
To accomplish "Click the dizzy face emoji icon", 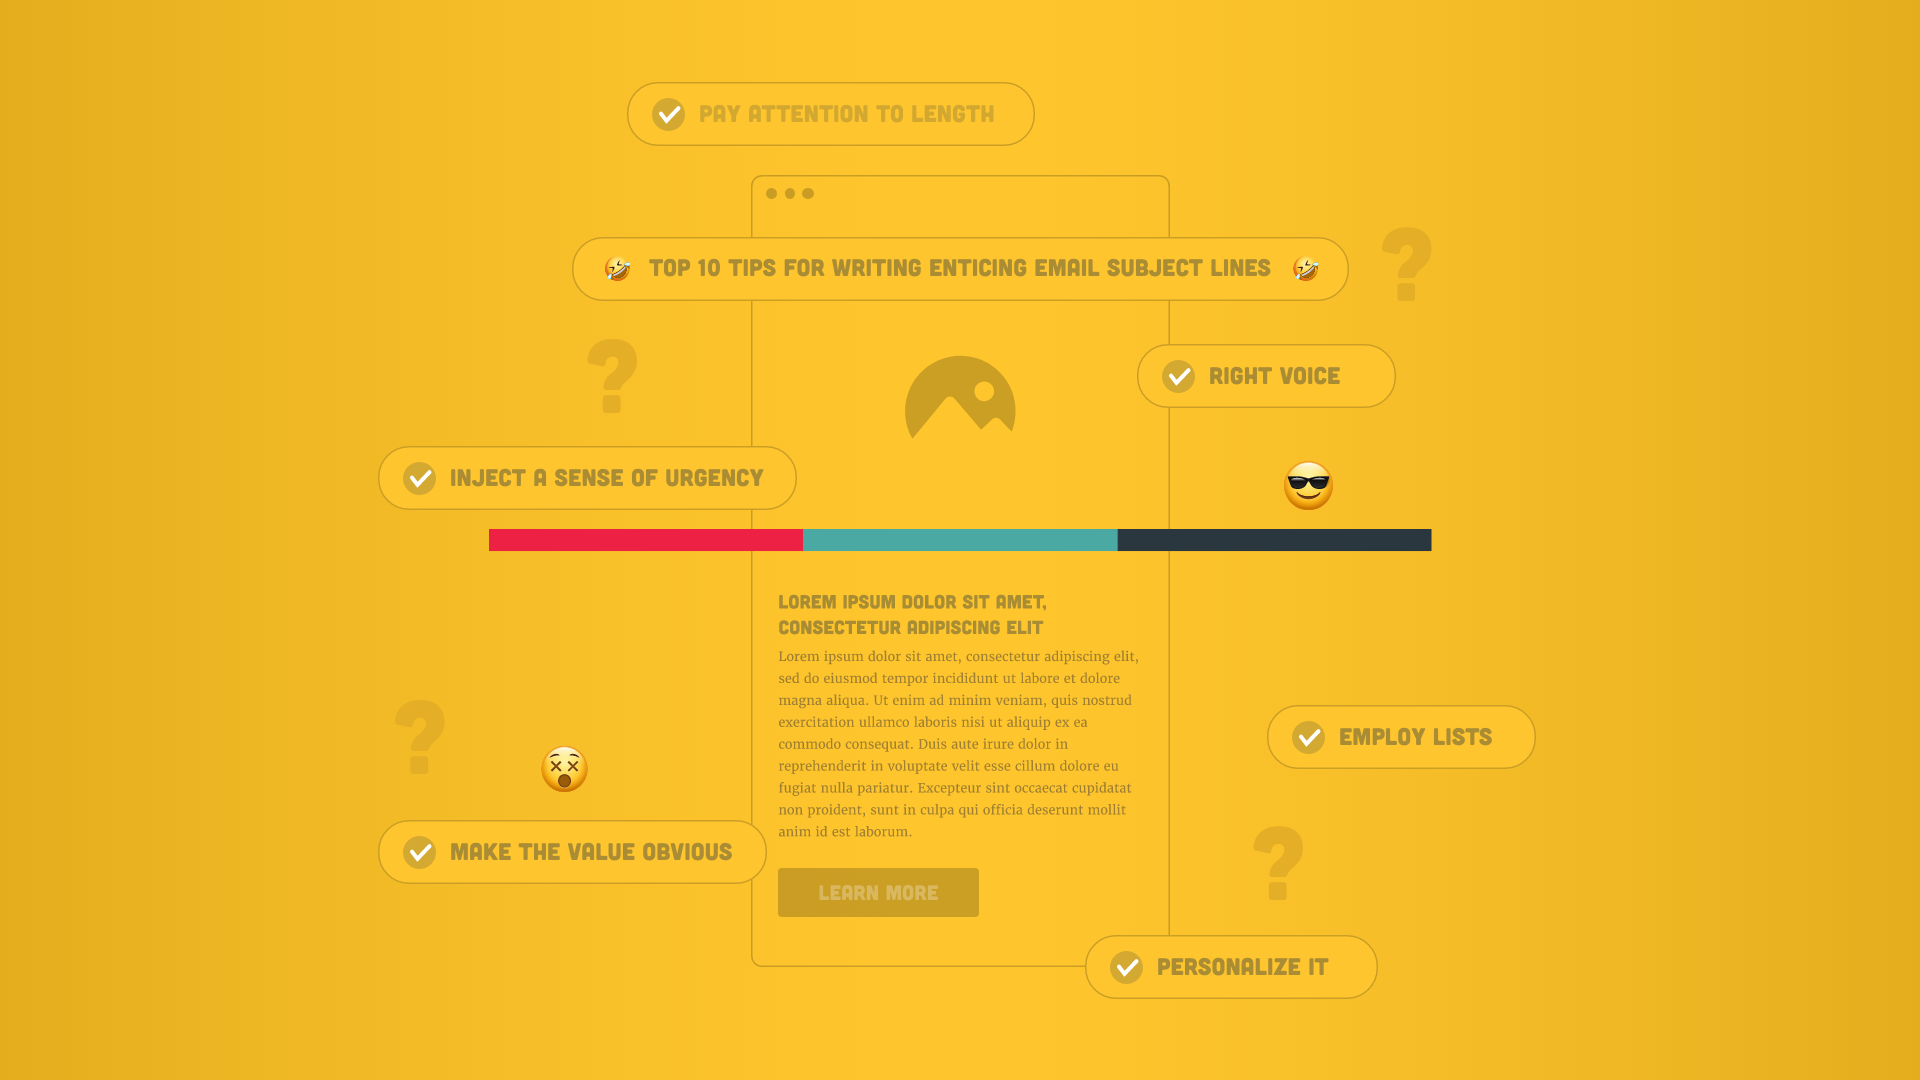I will [566, 767].
